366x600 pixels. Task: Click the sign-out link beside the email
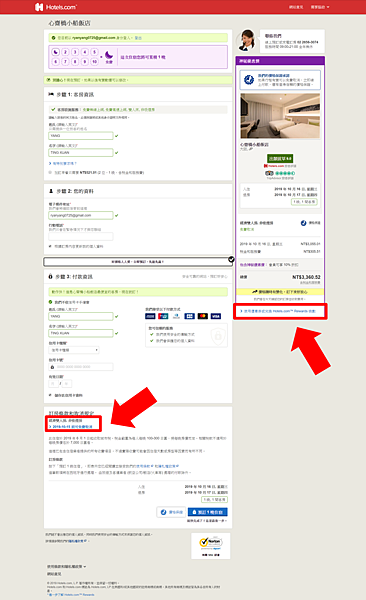point(138,38)
